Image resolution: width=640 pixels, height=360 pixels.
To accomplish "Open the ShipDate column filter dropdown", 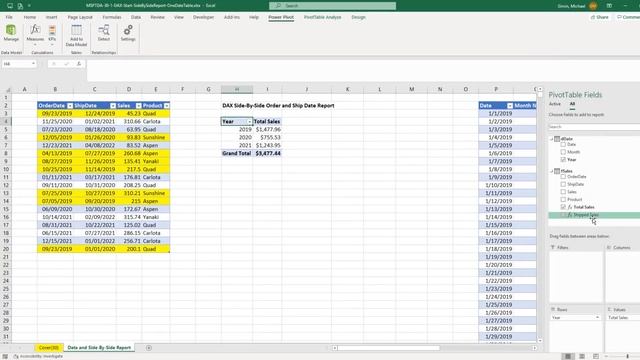I will (113, 106).
